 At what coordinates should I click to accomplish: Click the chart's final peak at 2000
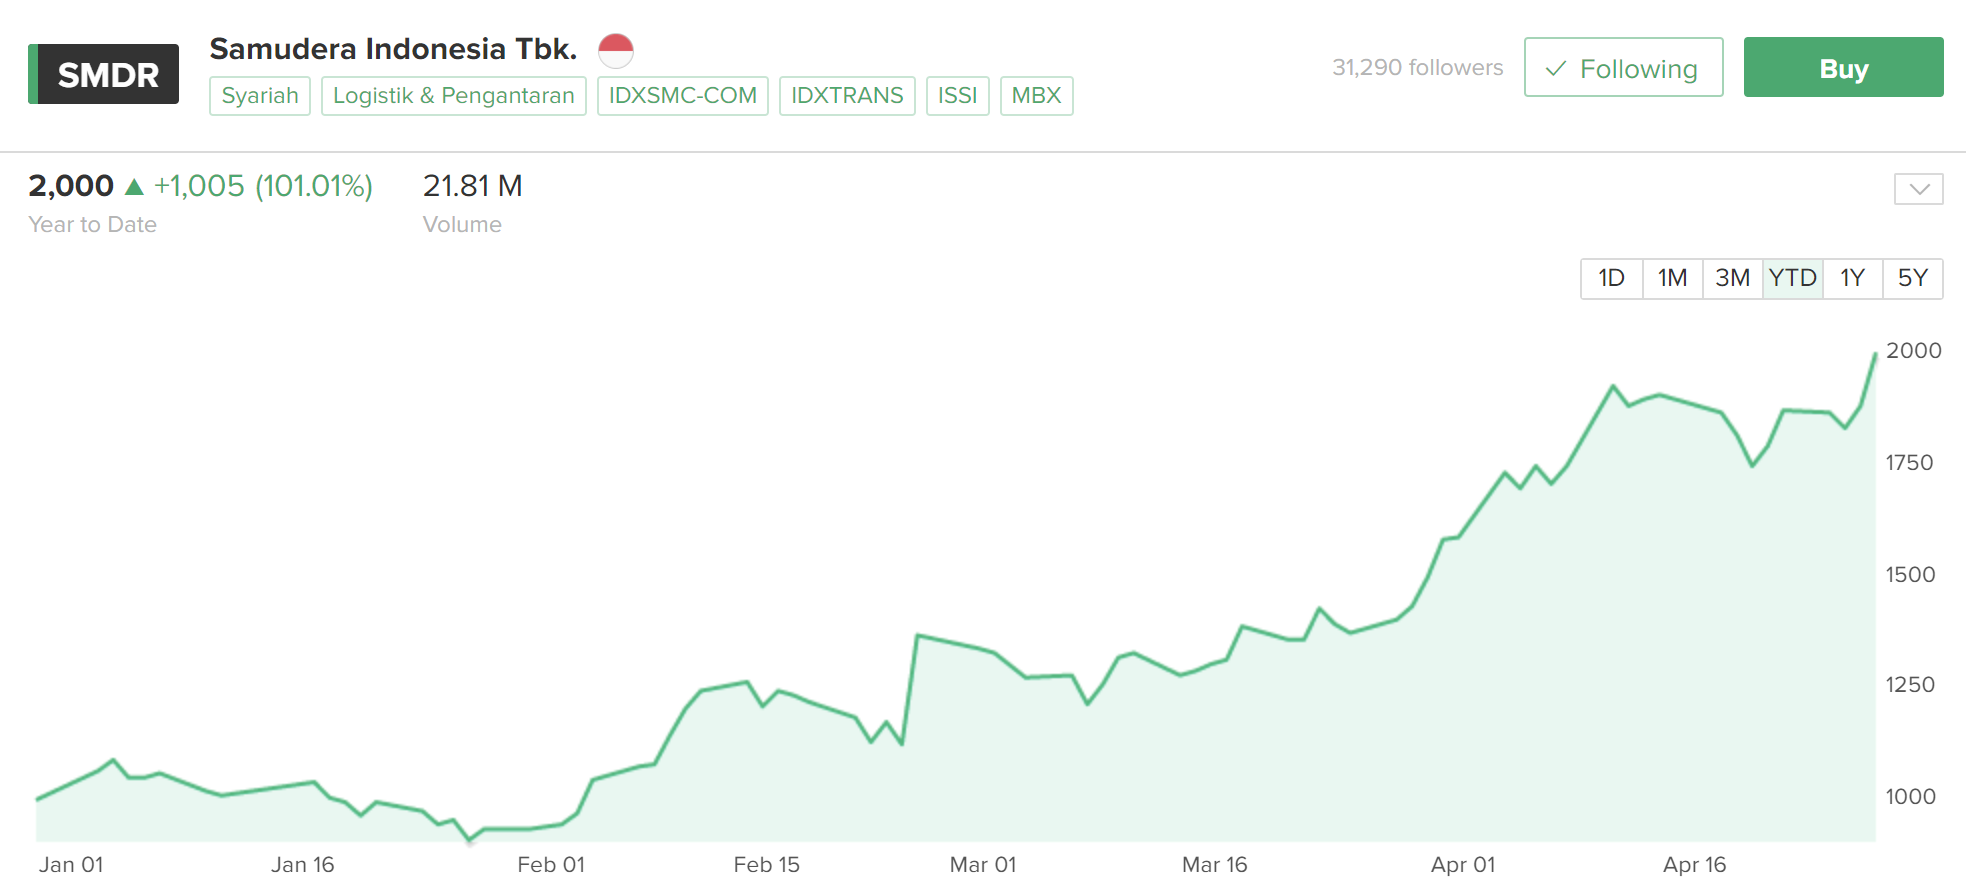tap(1875, 354)
